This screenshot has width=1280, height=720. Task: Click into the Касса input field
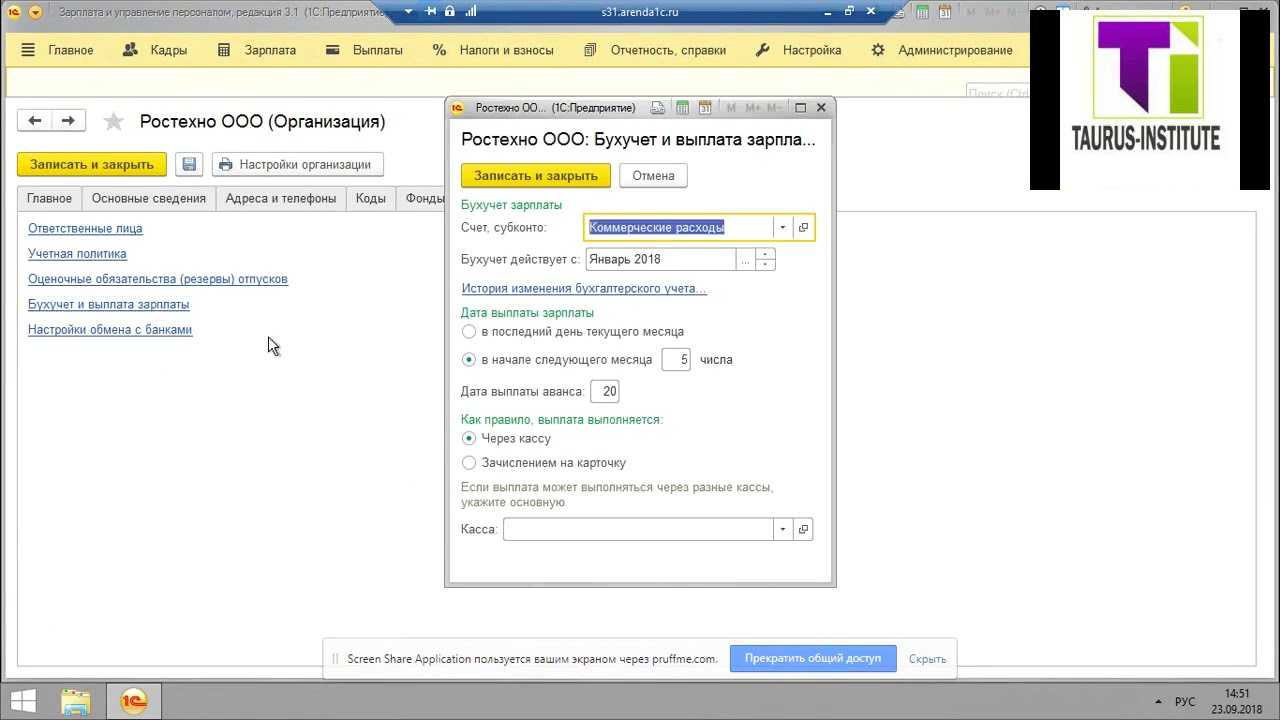click(x=638, y=529)
